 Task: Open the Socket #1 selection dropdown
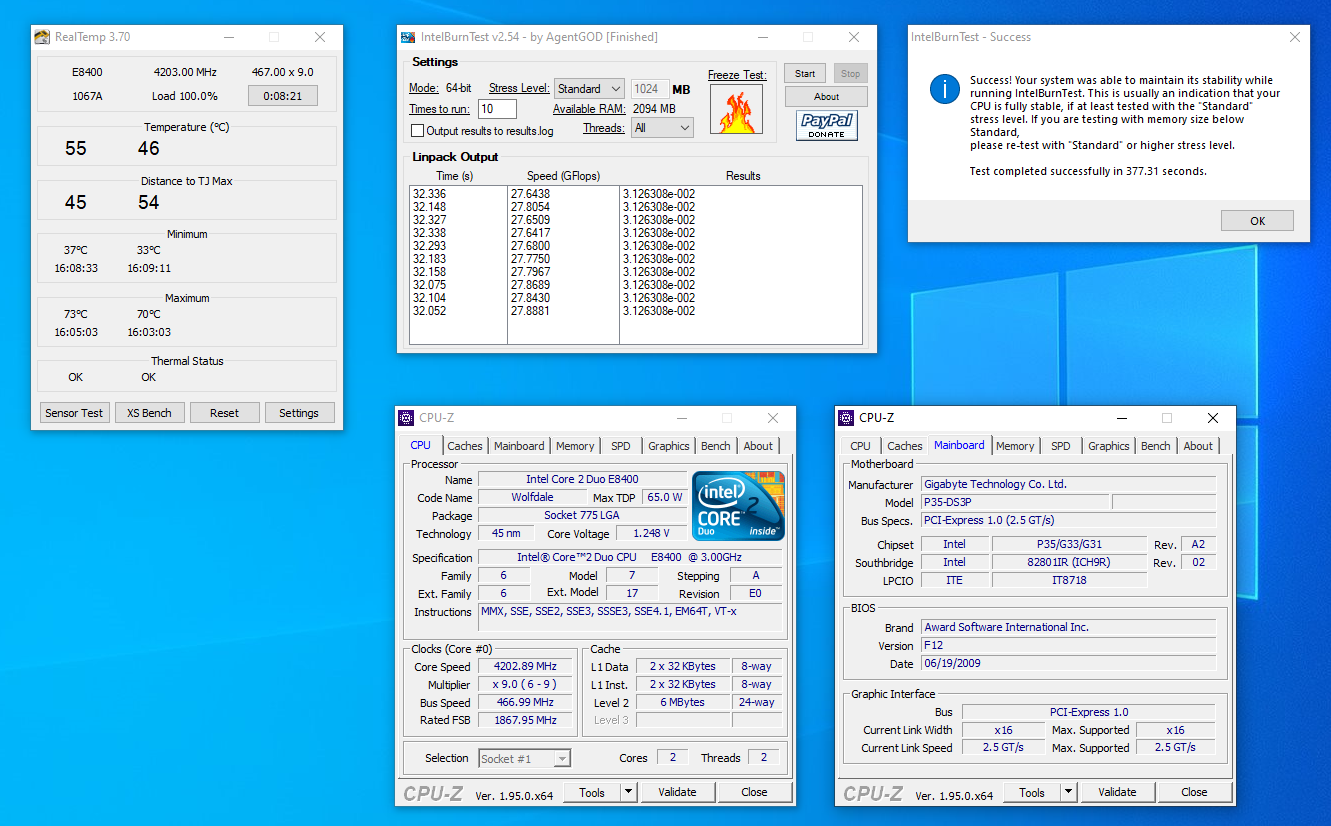point(524,759)
